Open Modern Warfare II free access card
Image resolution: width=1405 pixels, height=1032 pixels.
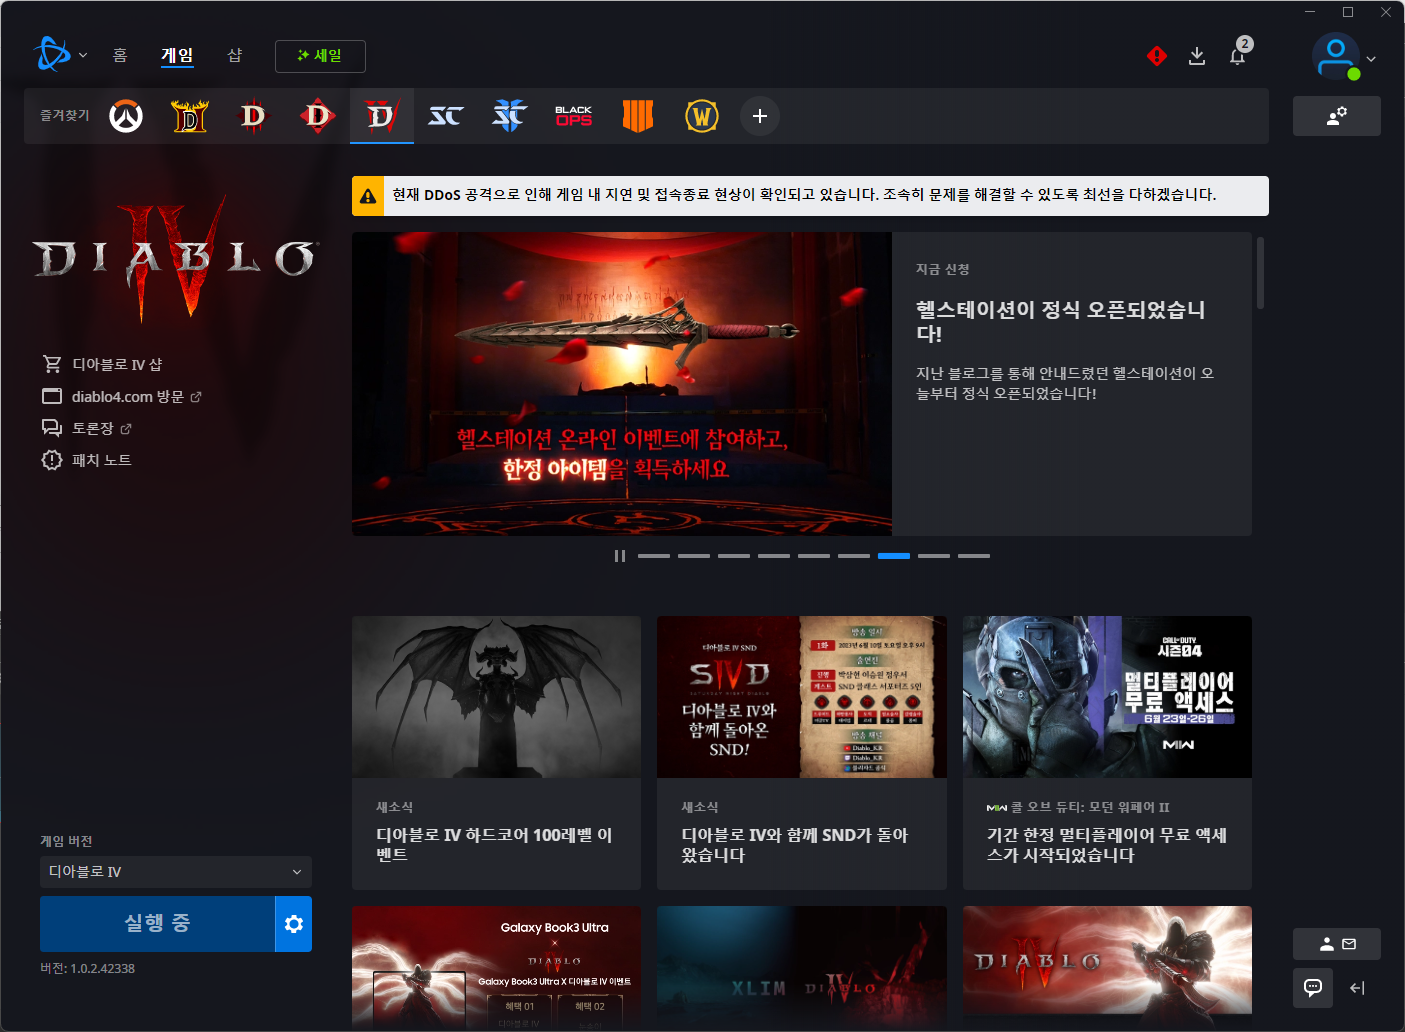tap(1107, 753)
